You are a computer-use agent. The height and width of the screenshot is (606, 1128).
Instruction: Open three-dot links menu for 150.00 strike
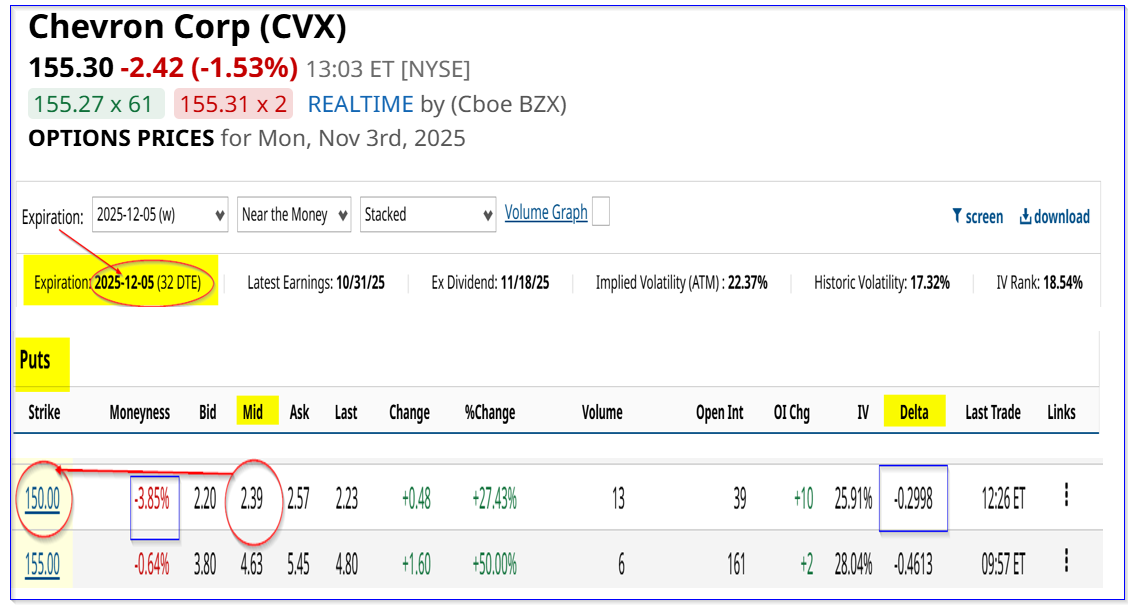pyautogui.click(x=1066, y=495)
